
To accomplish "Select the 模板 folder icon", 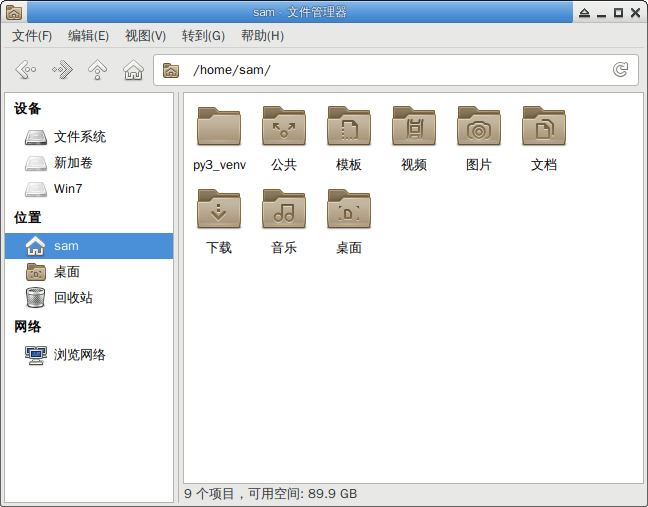I will pos(349,127).
